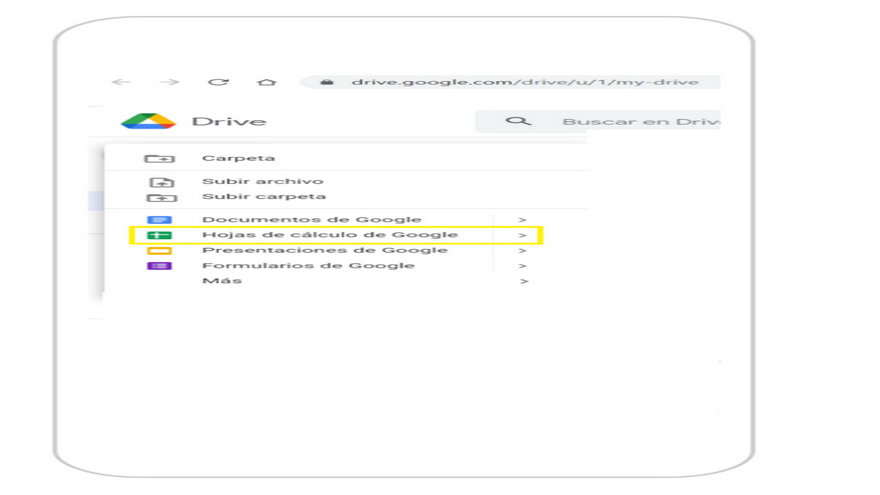Click the drive.google.com address bar

pyautogui.click(x=510, y=82)
